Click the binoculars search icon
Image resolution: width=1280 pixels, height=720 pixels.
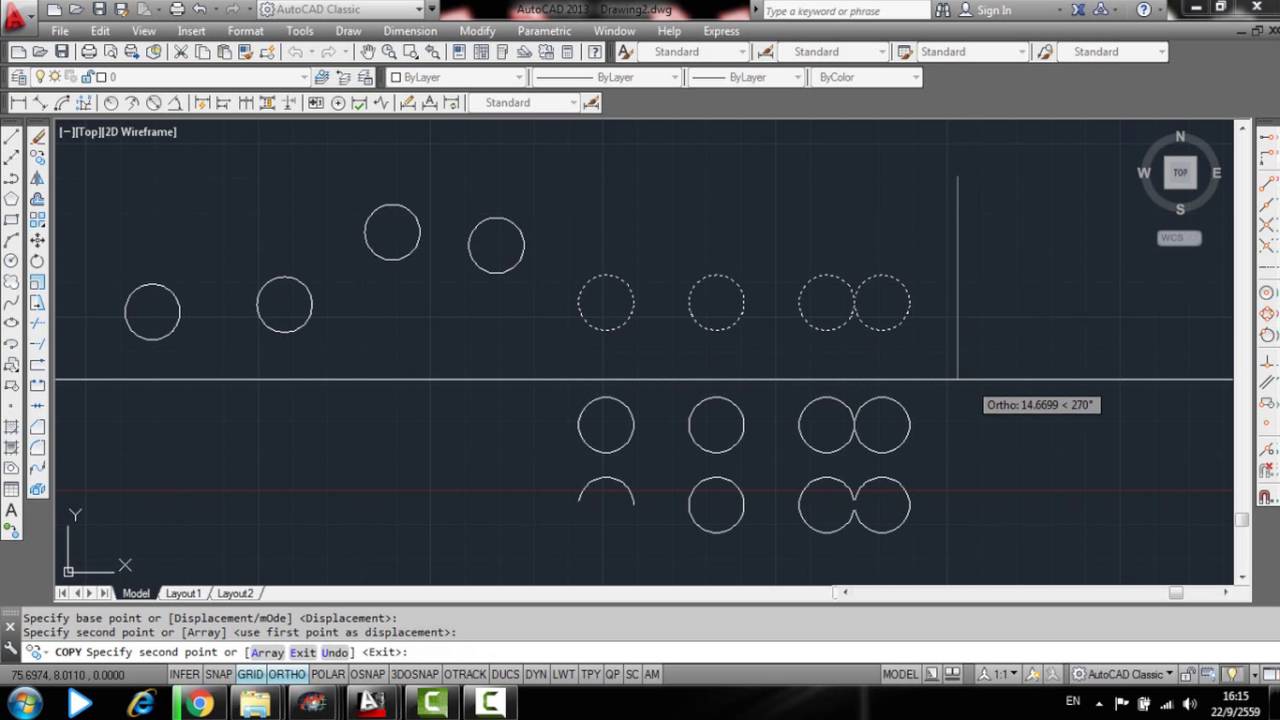coord(942,10)
